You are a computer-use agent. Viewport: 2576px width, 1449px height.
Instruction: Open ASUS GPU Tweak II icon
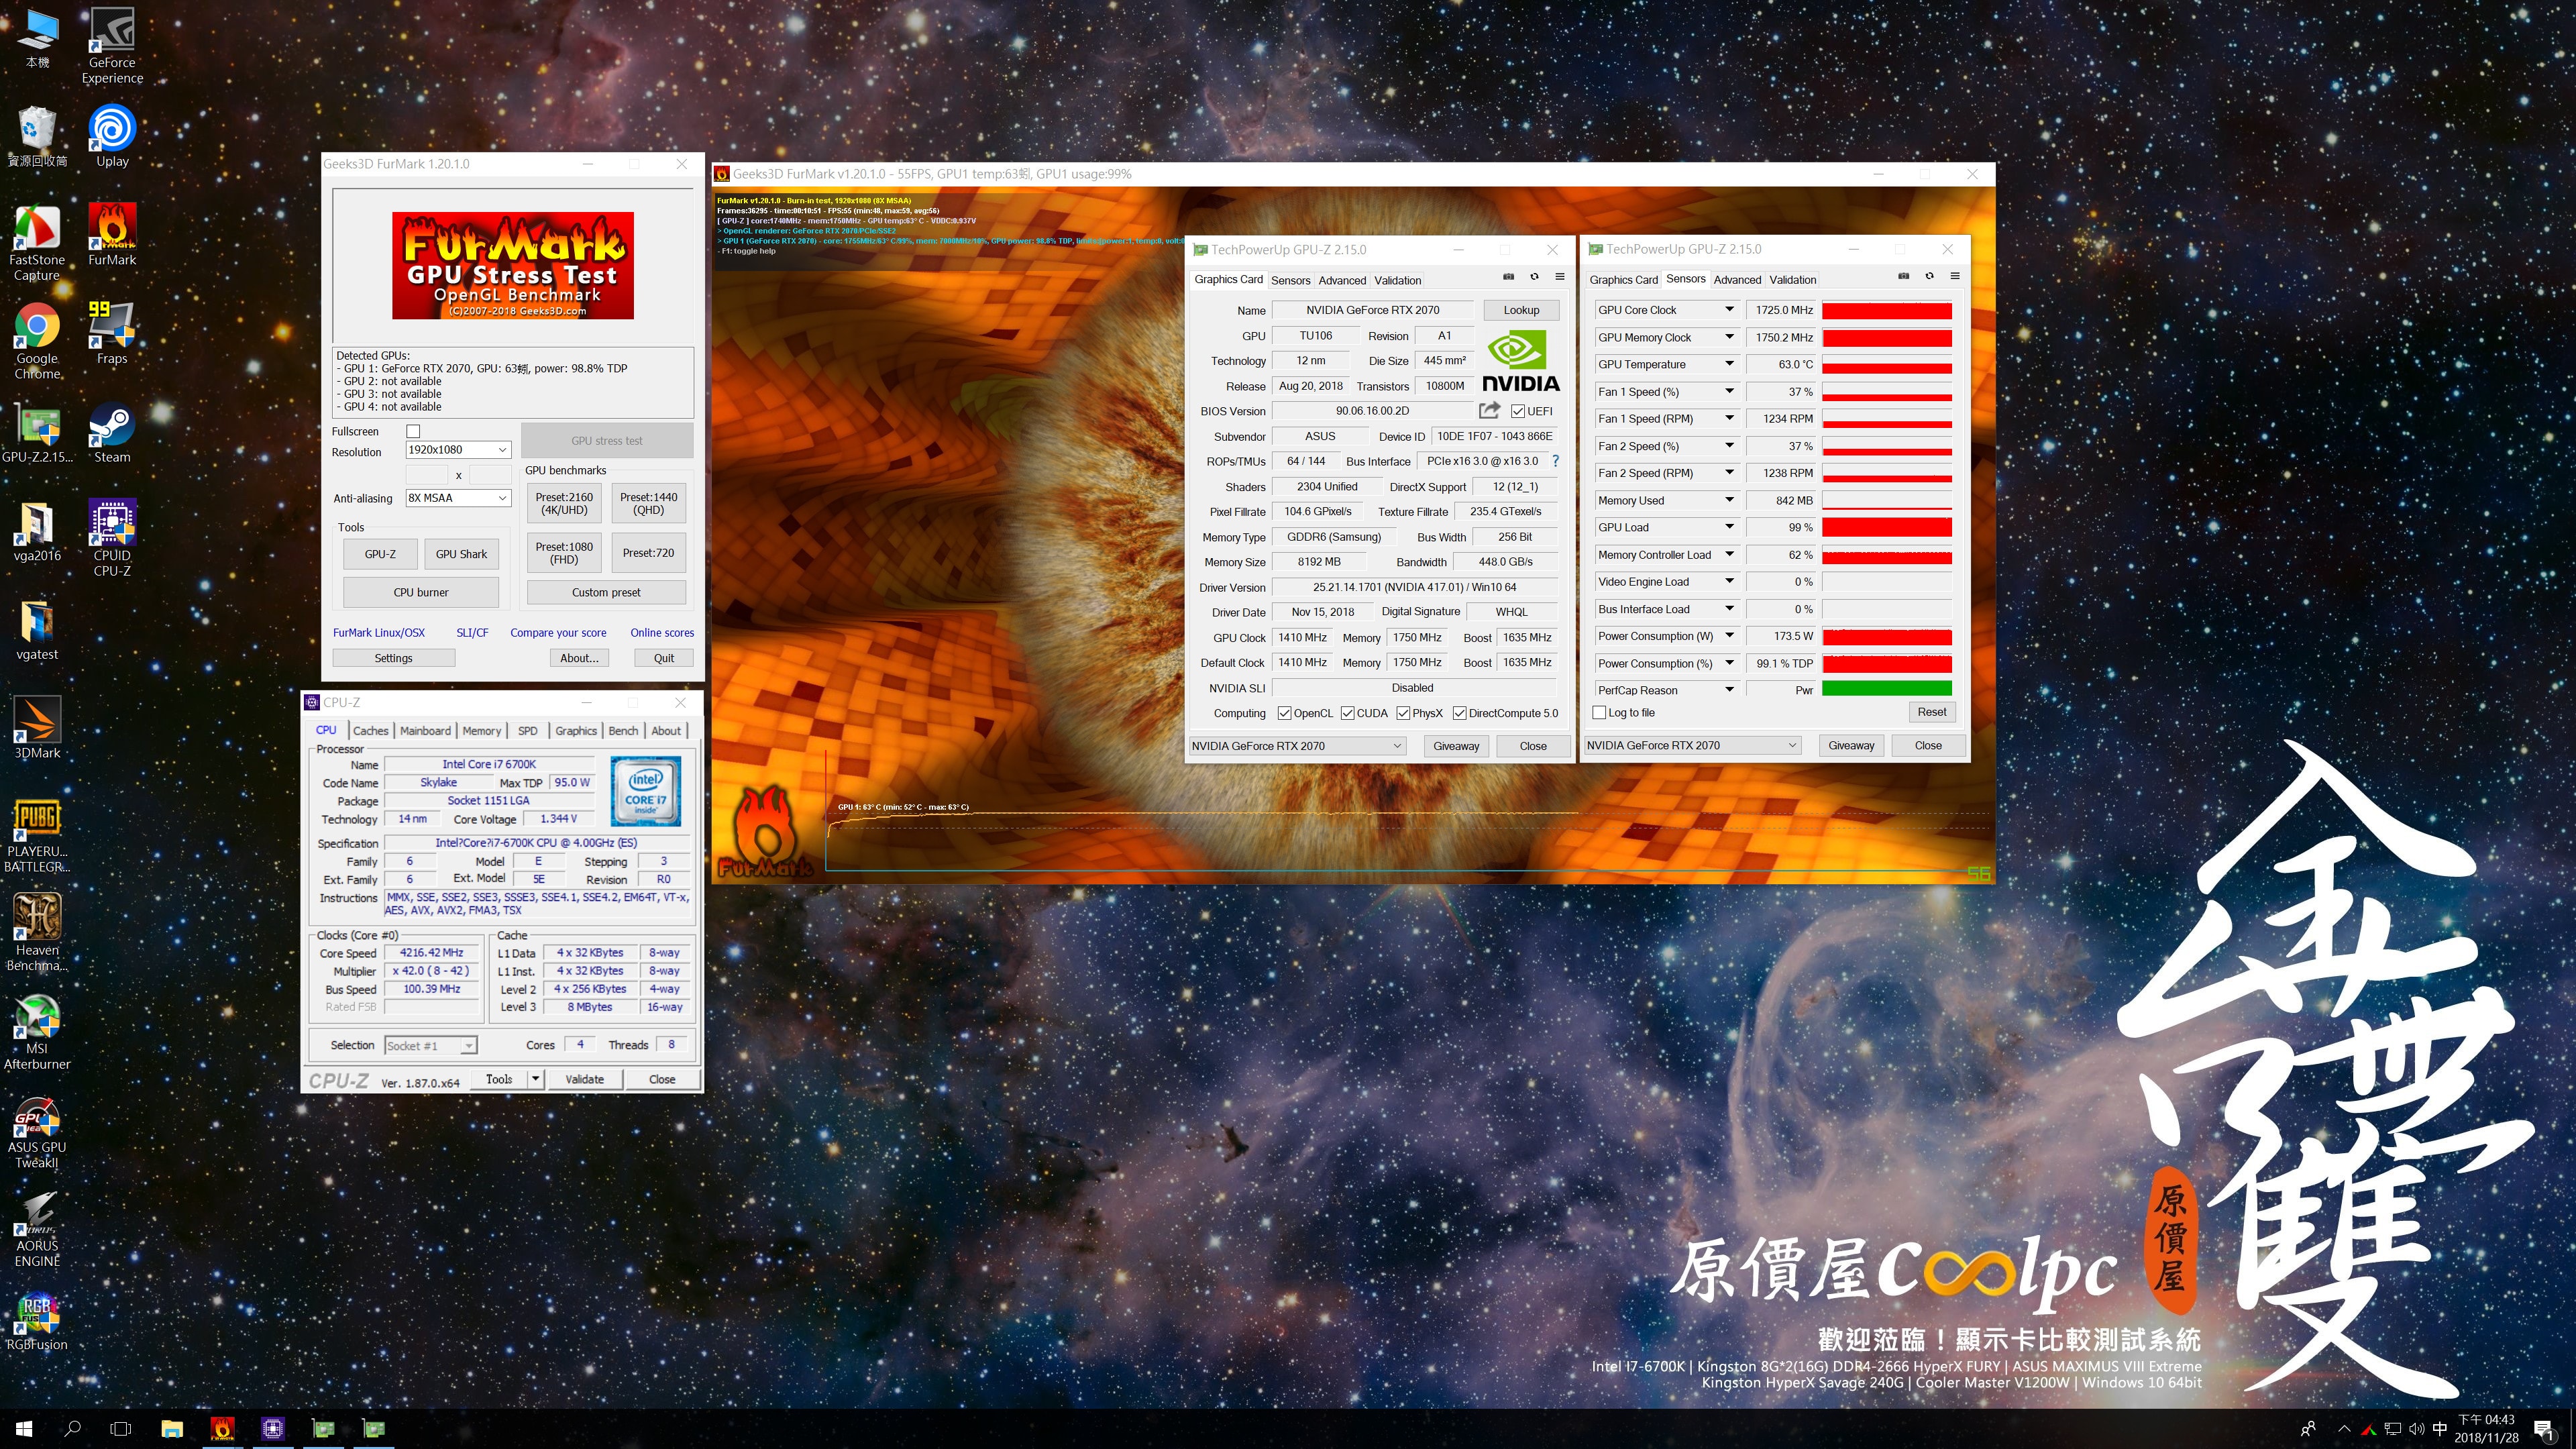tap(37, 1132)
